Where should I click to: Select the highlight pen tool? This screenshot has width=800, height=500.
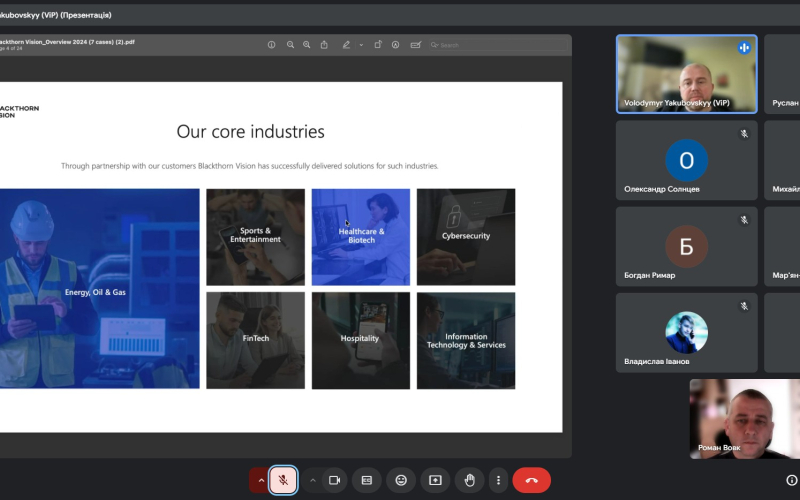(x=346, y=45)
